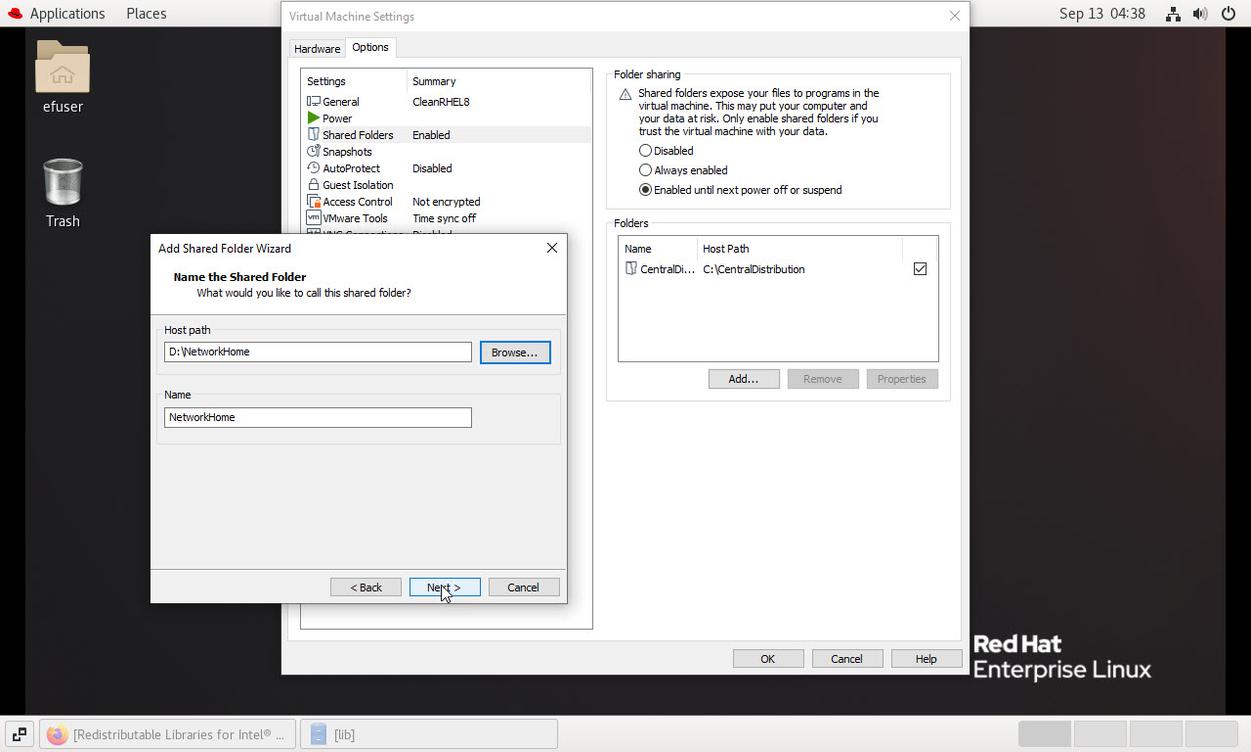Uncheck the CentralDistribution shared folder checkbox

coord(920,269)
